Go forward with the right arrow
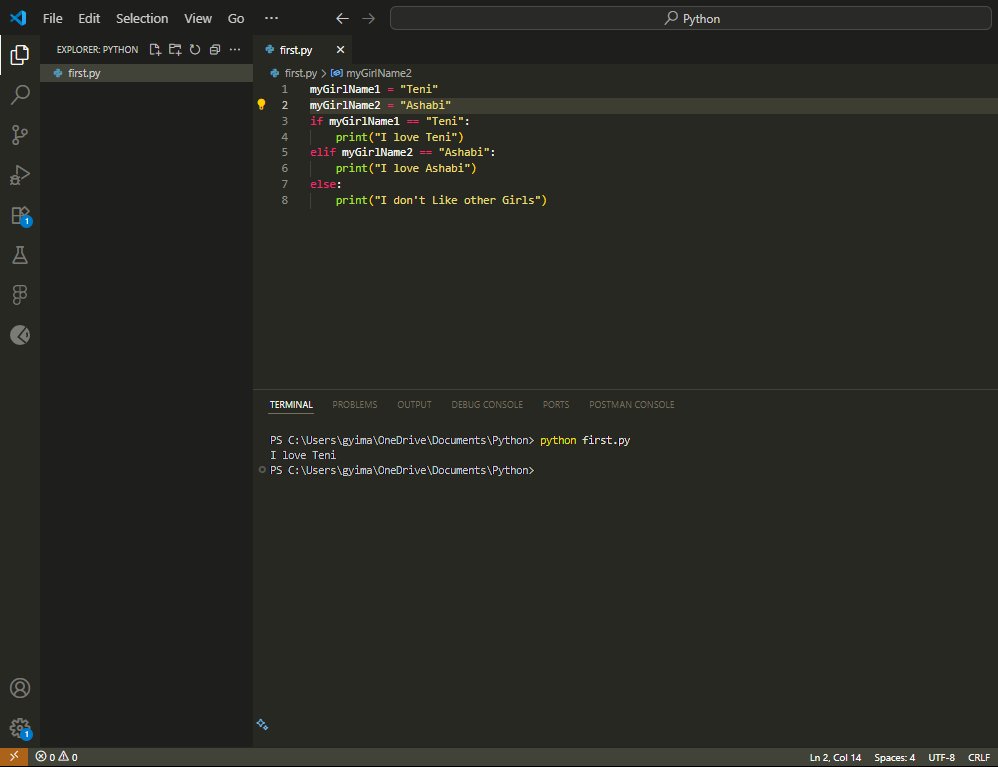This screenshot has width=998, height=767. click(369, 18)
